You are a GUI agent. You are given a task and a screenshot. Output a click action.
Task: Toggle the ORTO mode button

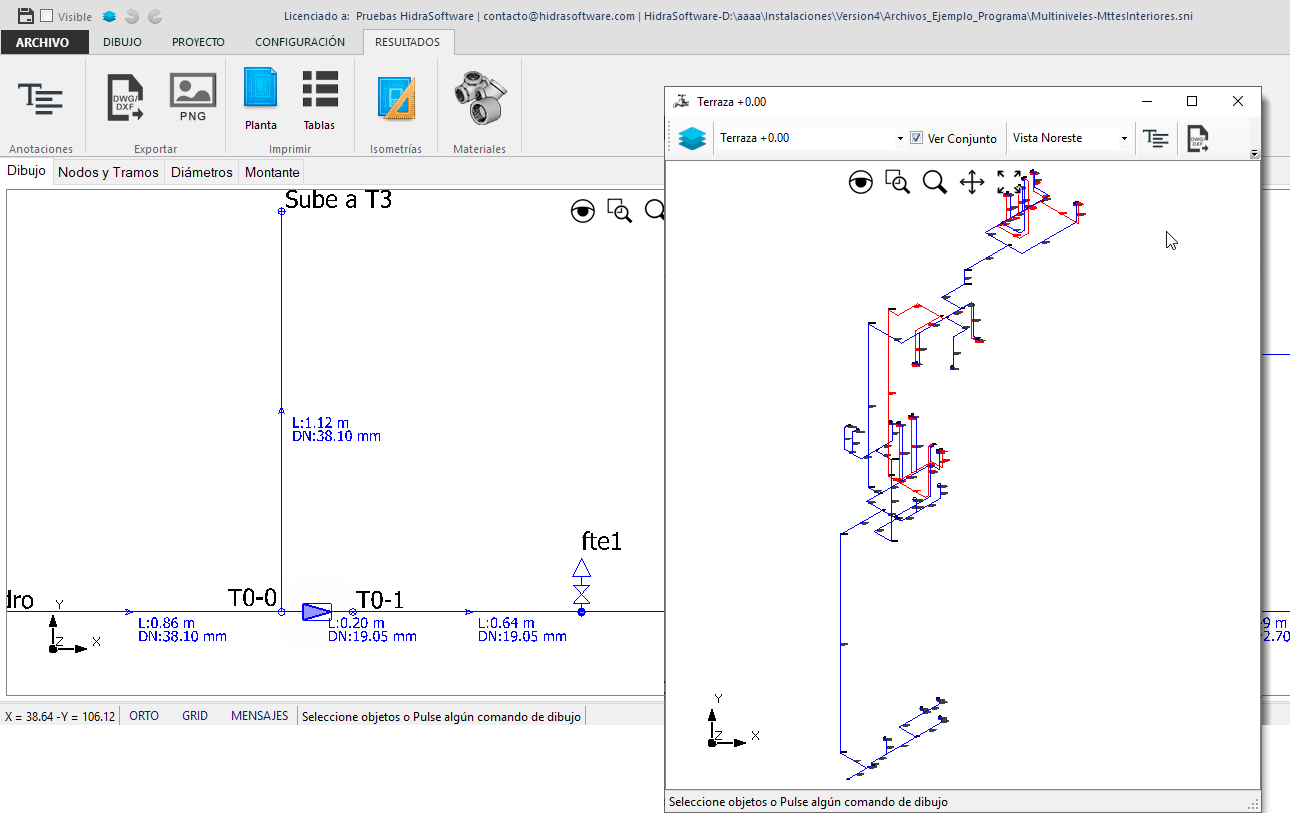[144, 716]
